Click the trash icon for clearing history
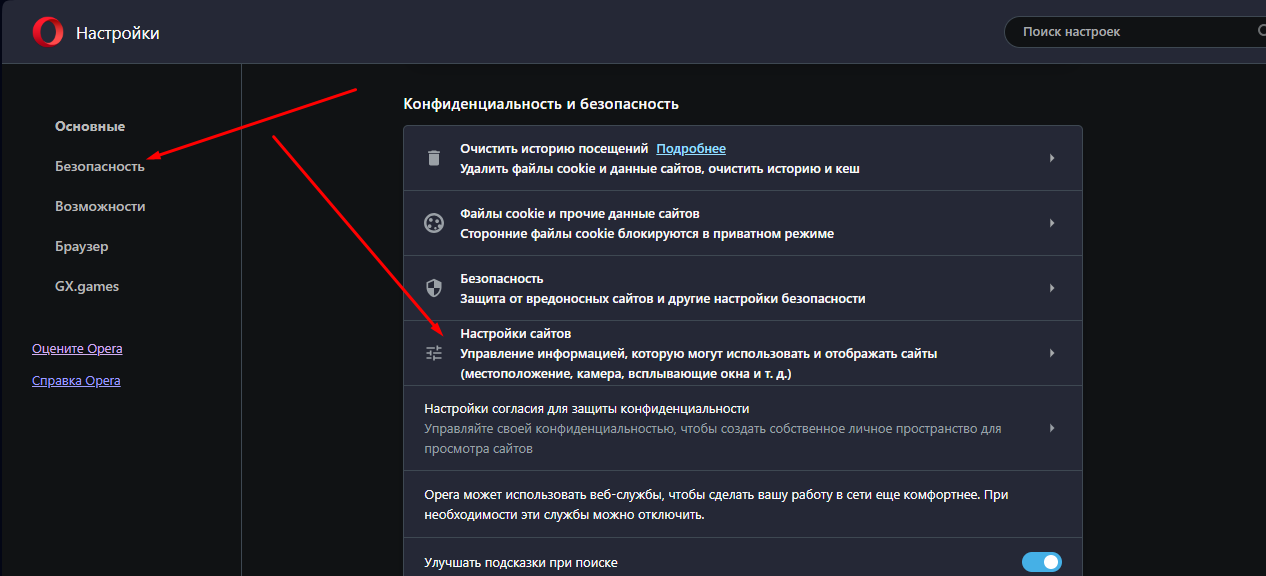Viewport: 1266px width, 576px height. coord(433,158)
